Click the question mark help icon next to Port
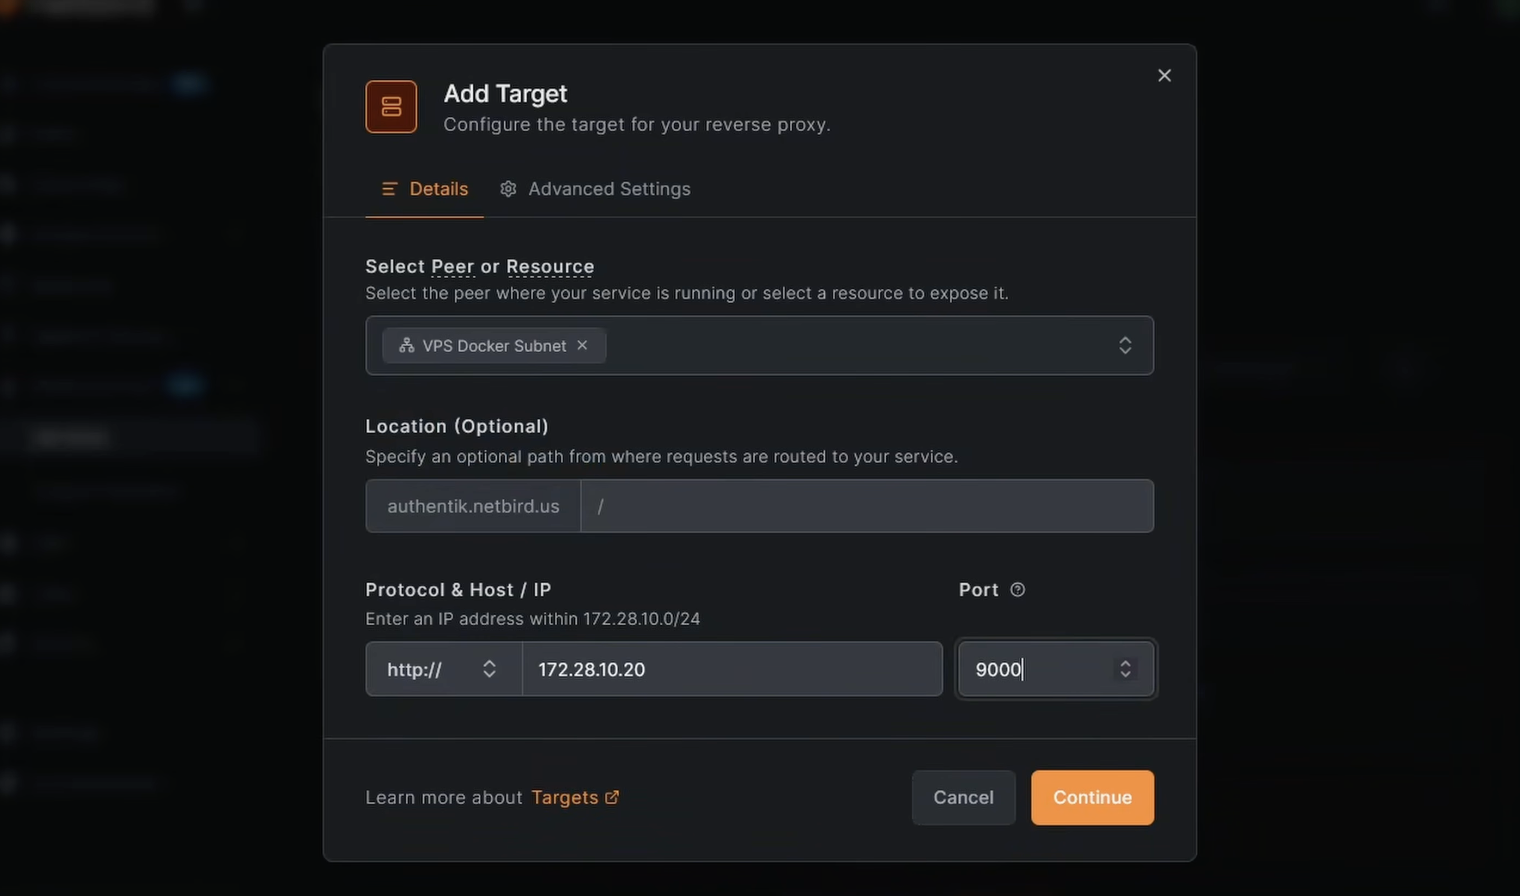 [1017, 589]
